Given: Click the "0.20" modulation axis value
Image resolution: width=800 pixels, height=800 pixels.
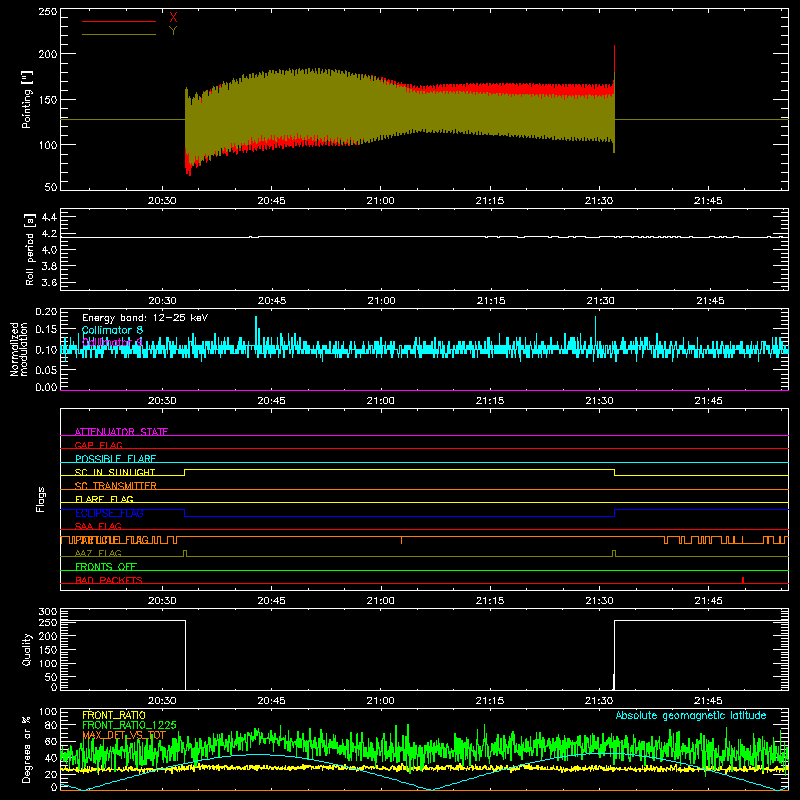Looking at the screenshot, I should pyautogui.click(x=46, y=312).
